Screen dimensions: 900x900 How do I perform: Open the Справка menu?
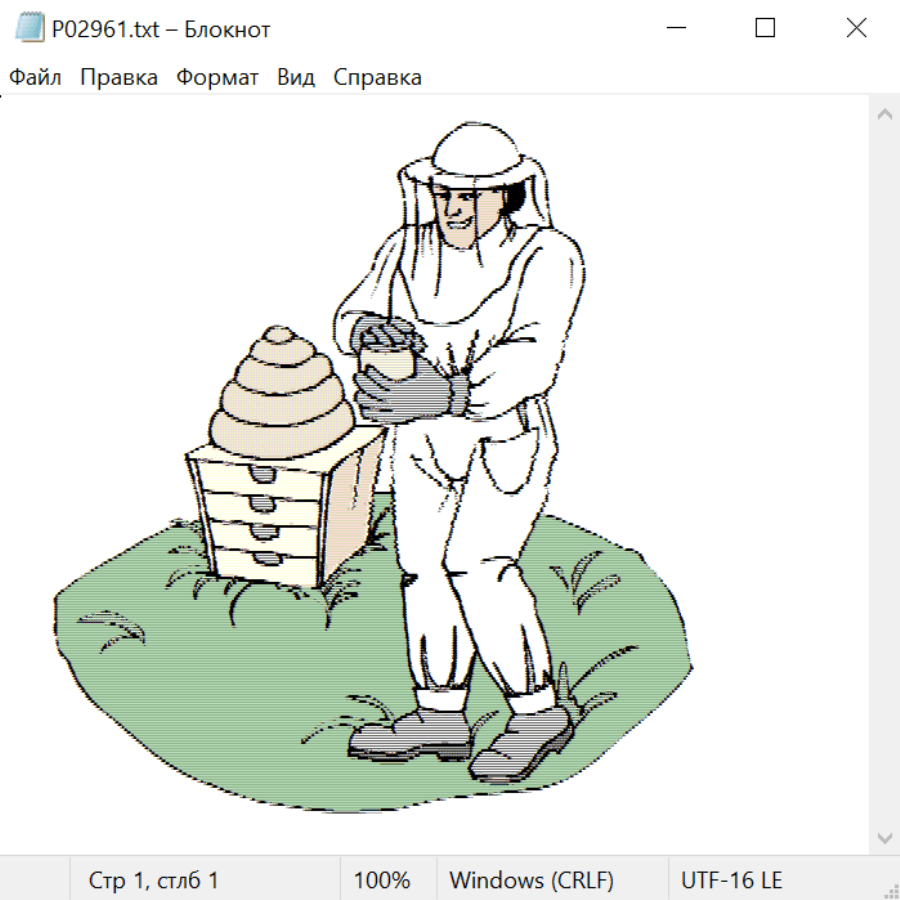click(x=377, y=78)
